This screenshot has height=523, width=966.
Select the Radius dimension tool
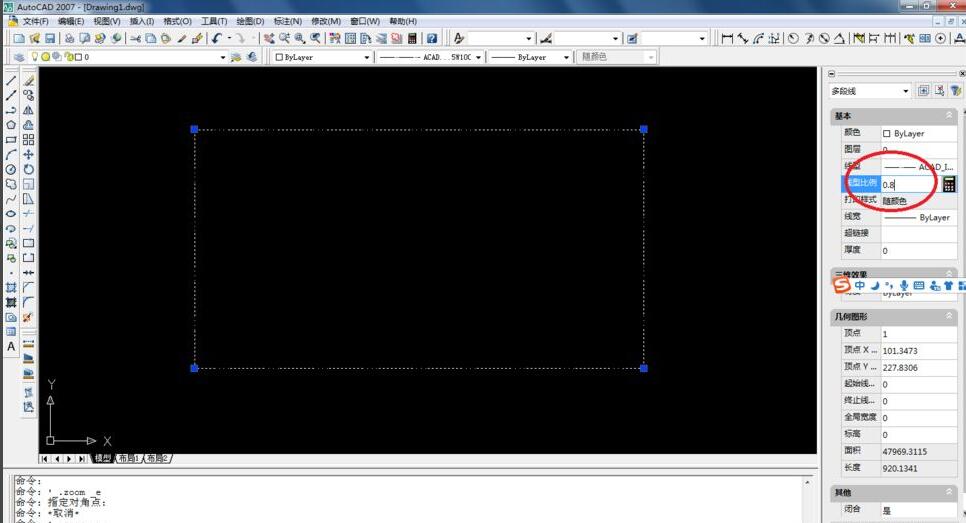coord(794,38)
